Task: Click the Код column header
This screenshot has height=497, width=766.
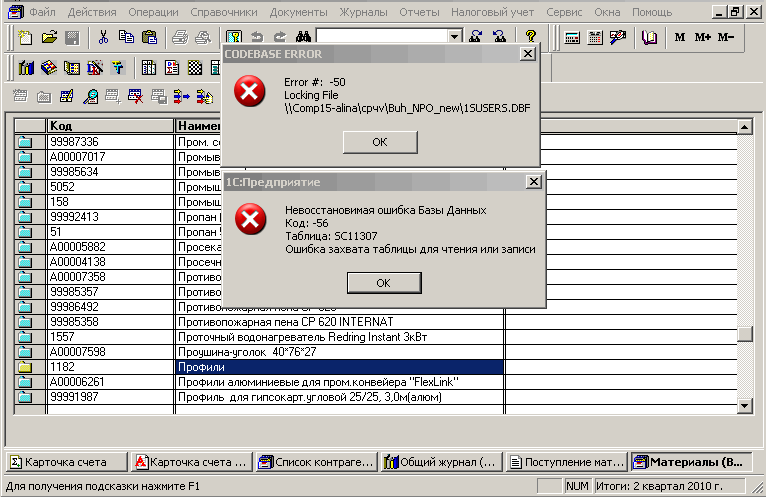Action: 110,126
